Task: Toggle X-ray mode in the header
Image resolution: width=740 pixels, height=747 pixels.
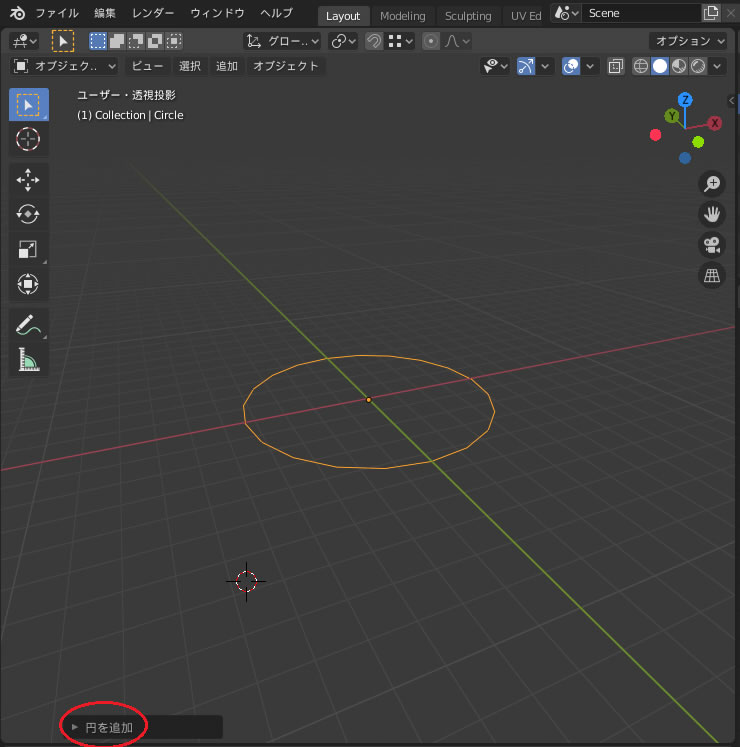Action: (x=616, y=66)
